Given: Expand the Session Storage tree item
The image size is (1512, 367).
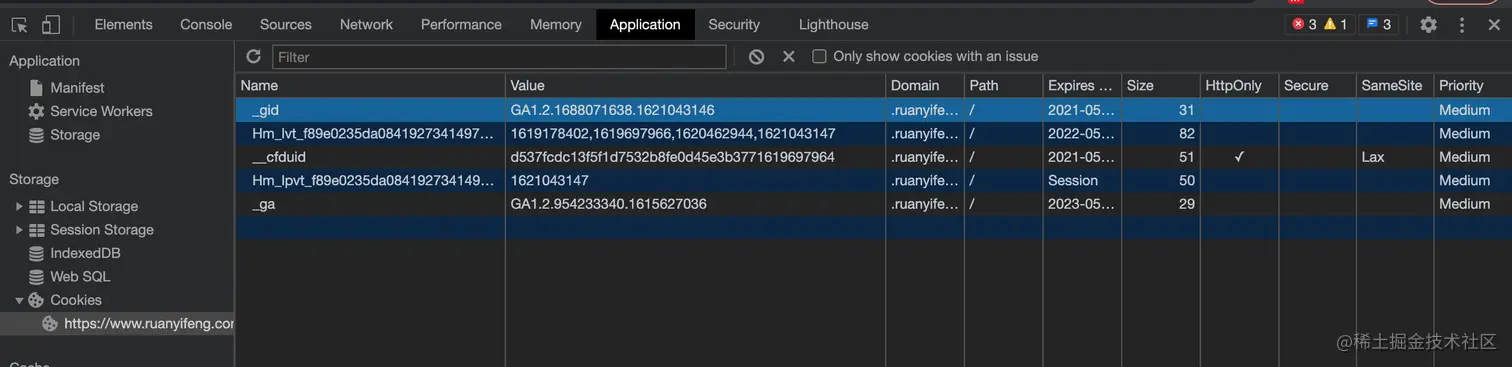Looking at the screenshot, I should (x=19, y=230).
